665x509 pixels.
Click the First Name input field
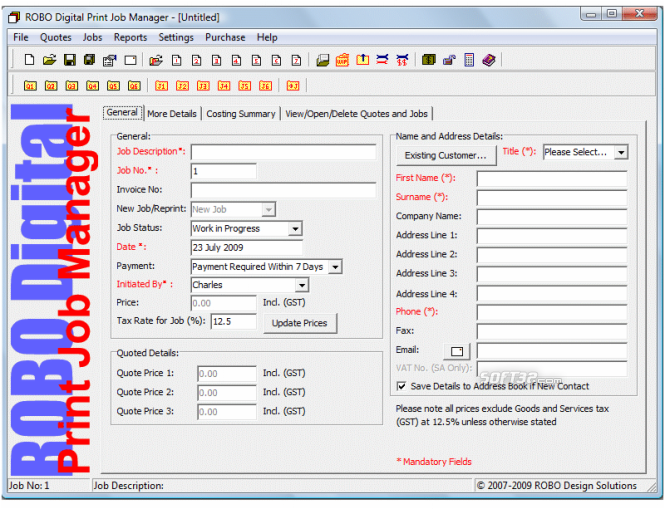tap(551, 179)
